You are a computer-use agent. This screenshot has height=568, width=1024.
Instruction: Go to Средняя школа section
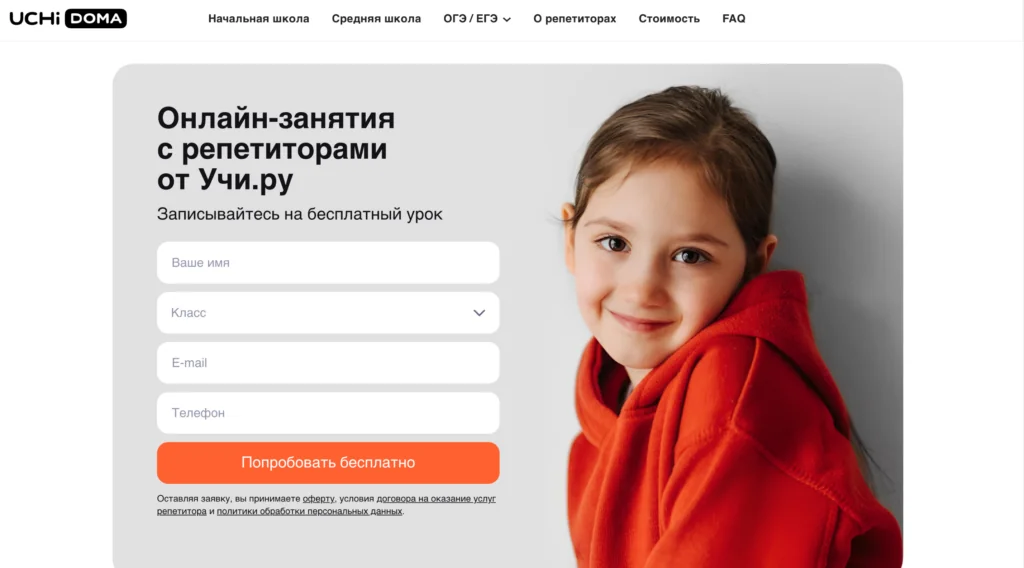(376, 19)
